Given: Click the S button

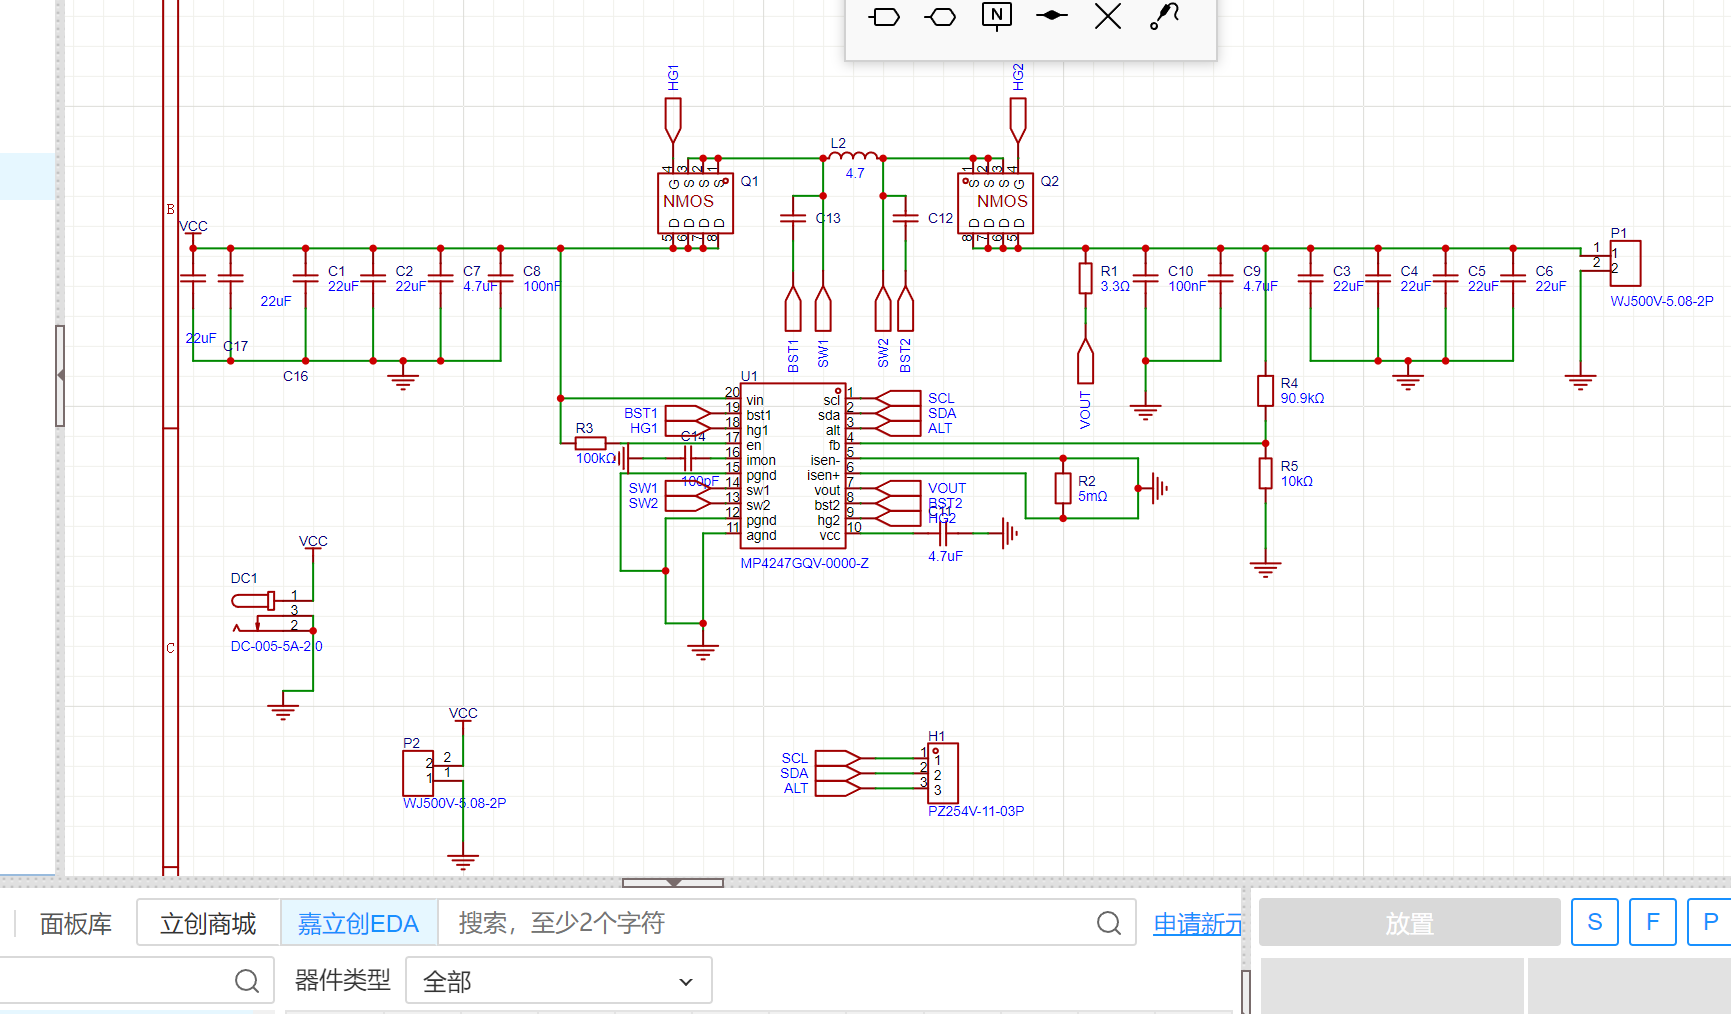Looking at the screenshot, I should (1594, 922).
